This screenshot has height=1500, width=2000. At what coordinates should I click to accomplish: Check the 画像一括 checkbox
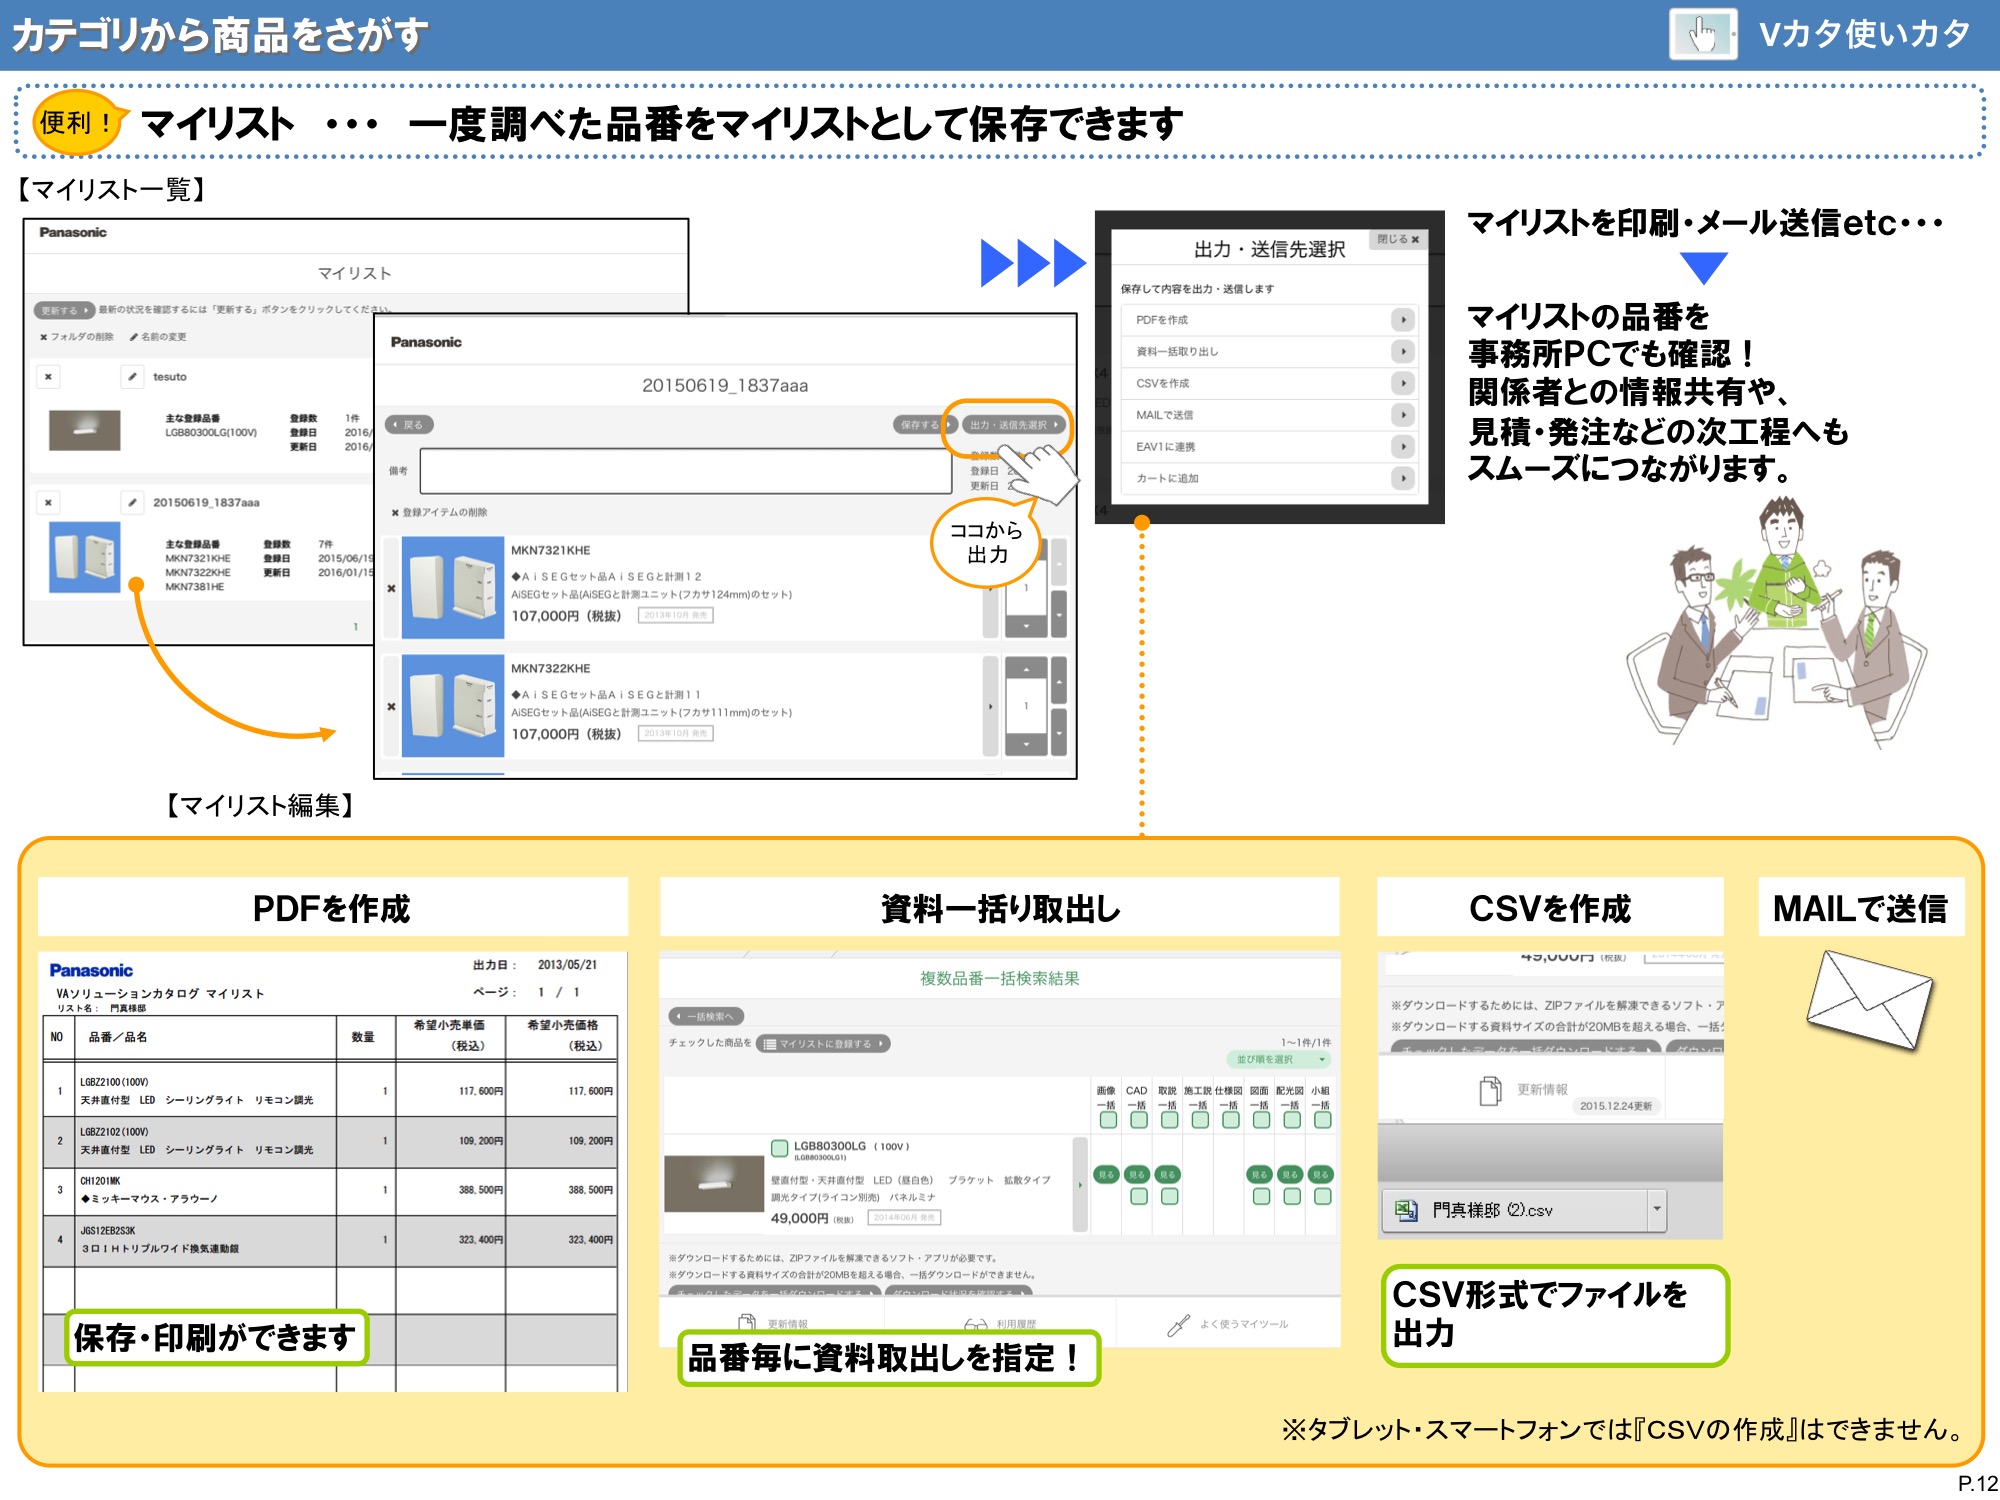pyautogui.click(x=1107, y=1121)
